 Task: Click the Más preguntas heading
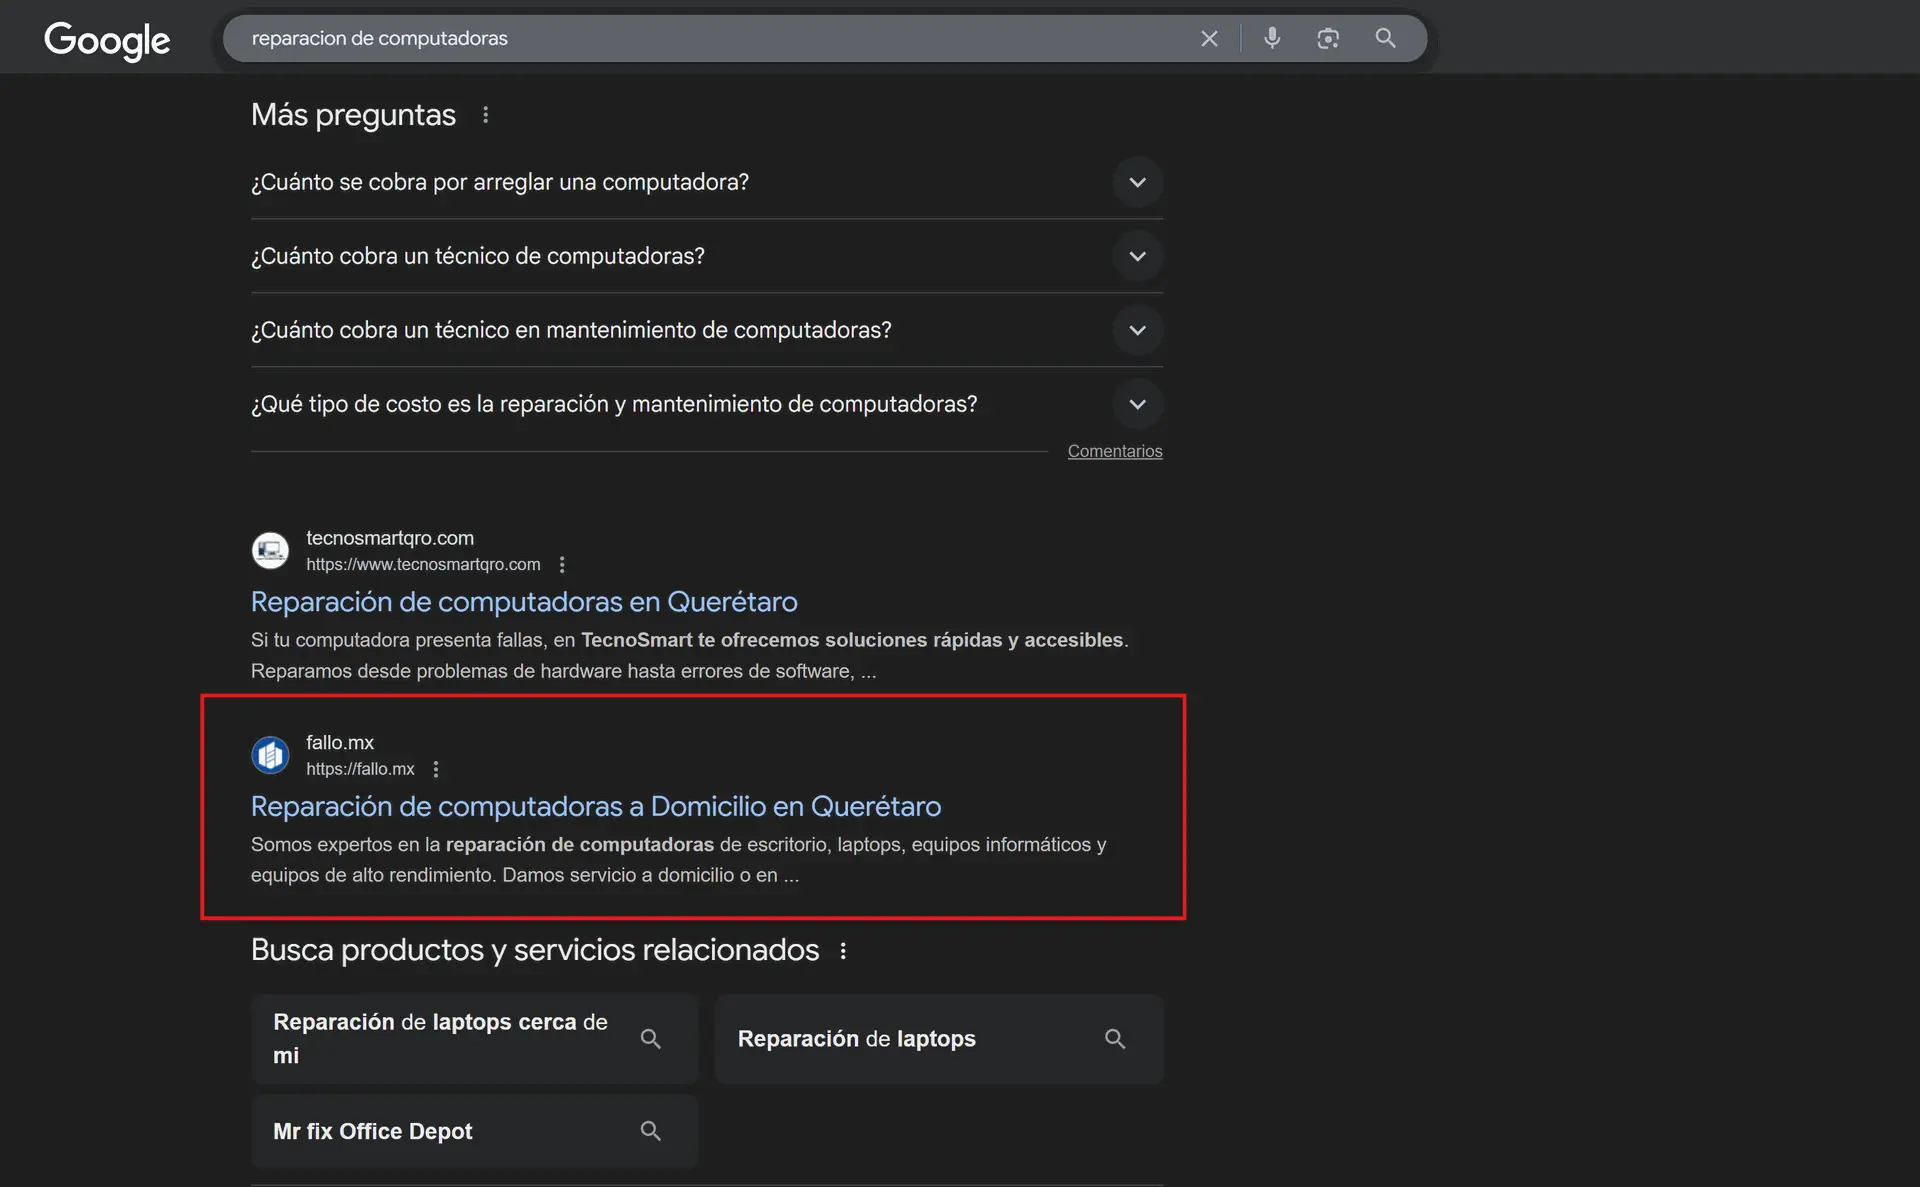[353, 115]
